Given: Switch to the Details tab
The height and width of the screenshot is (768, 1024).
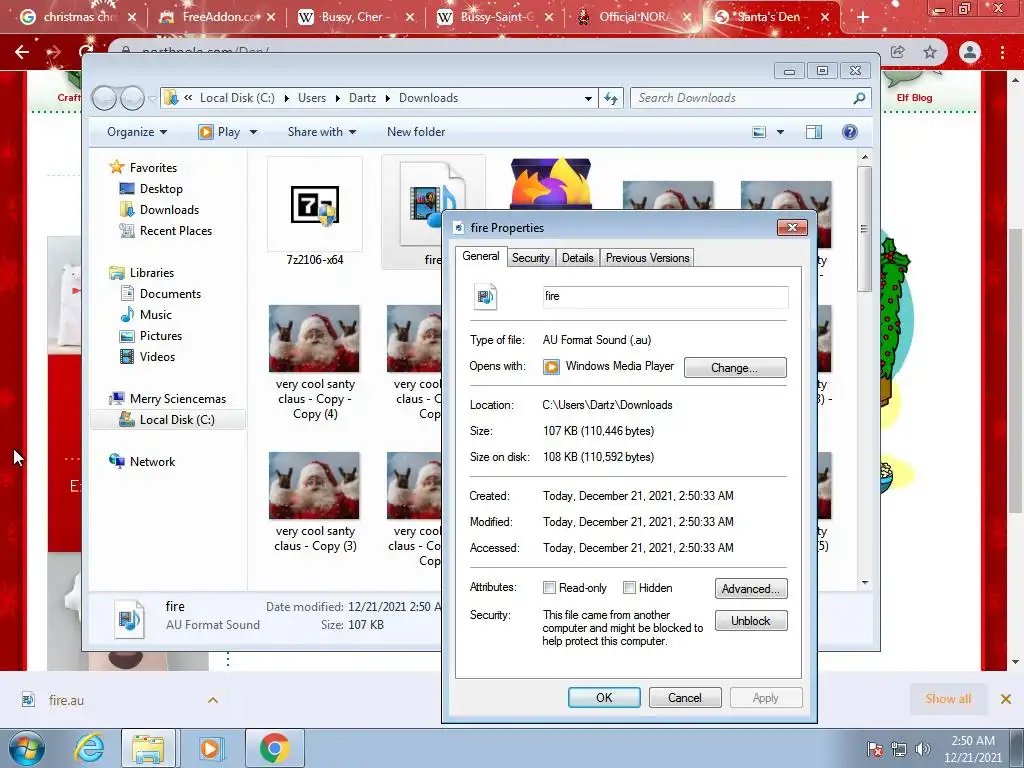Looking at the screenshot, I should (577, 258).
